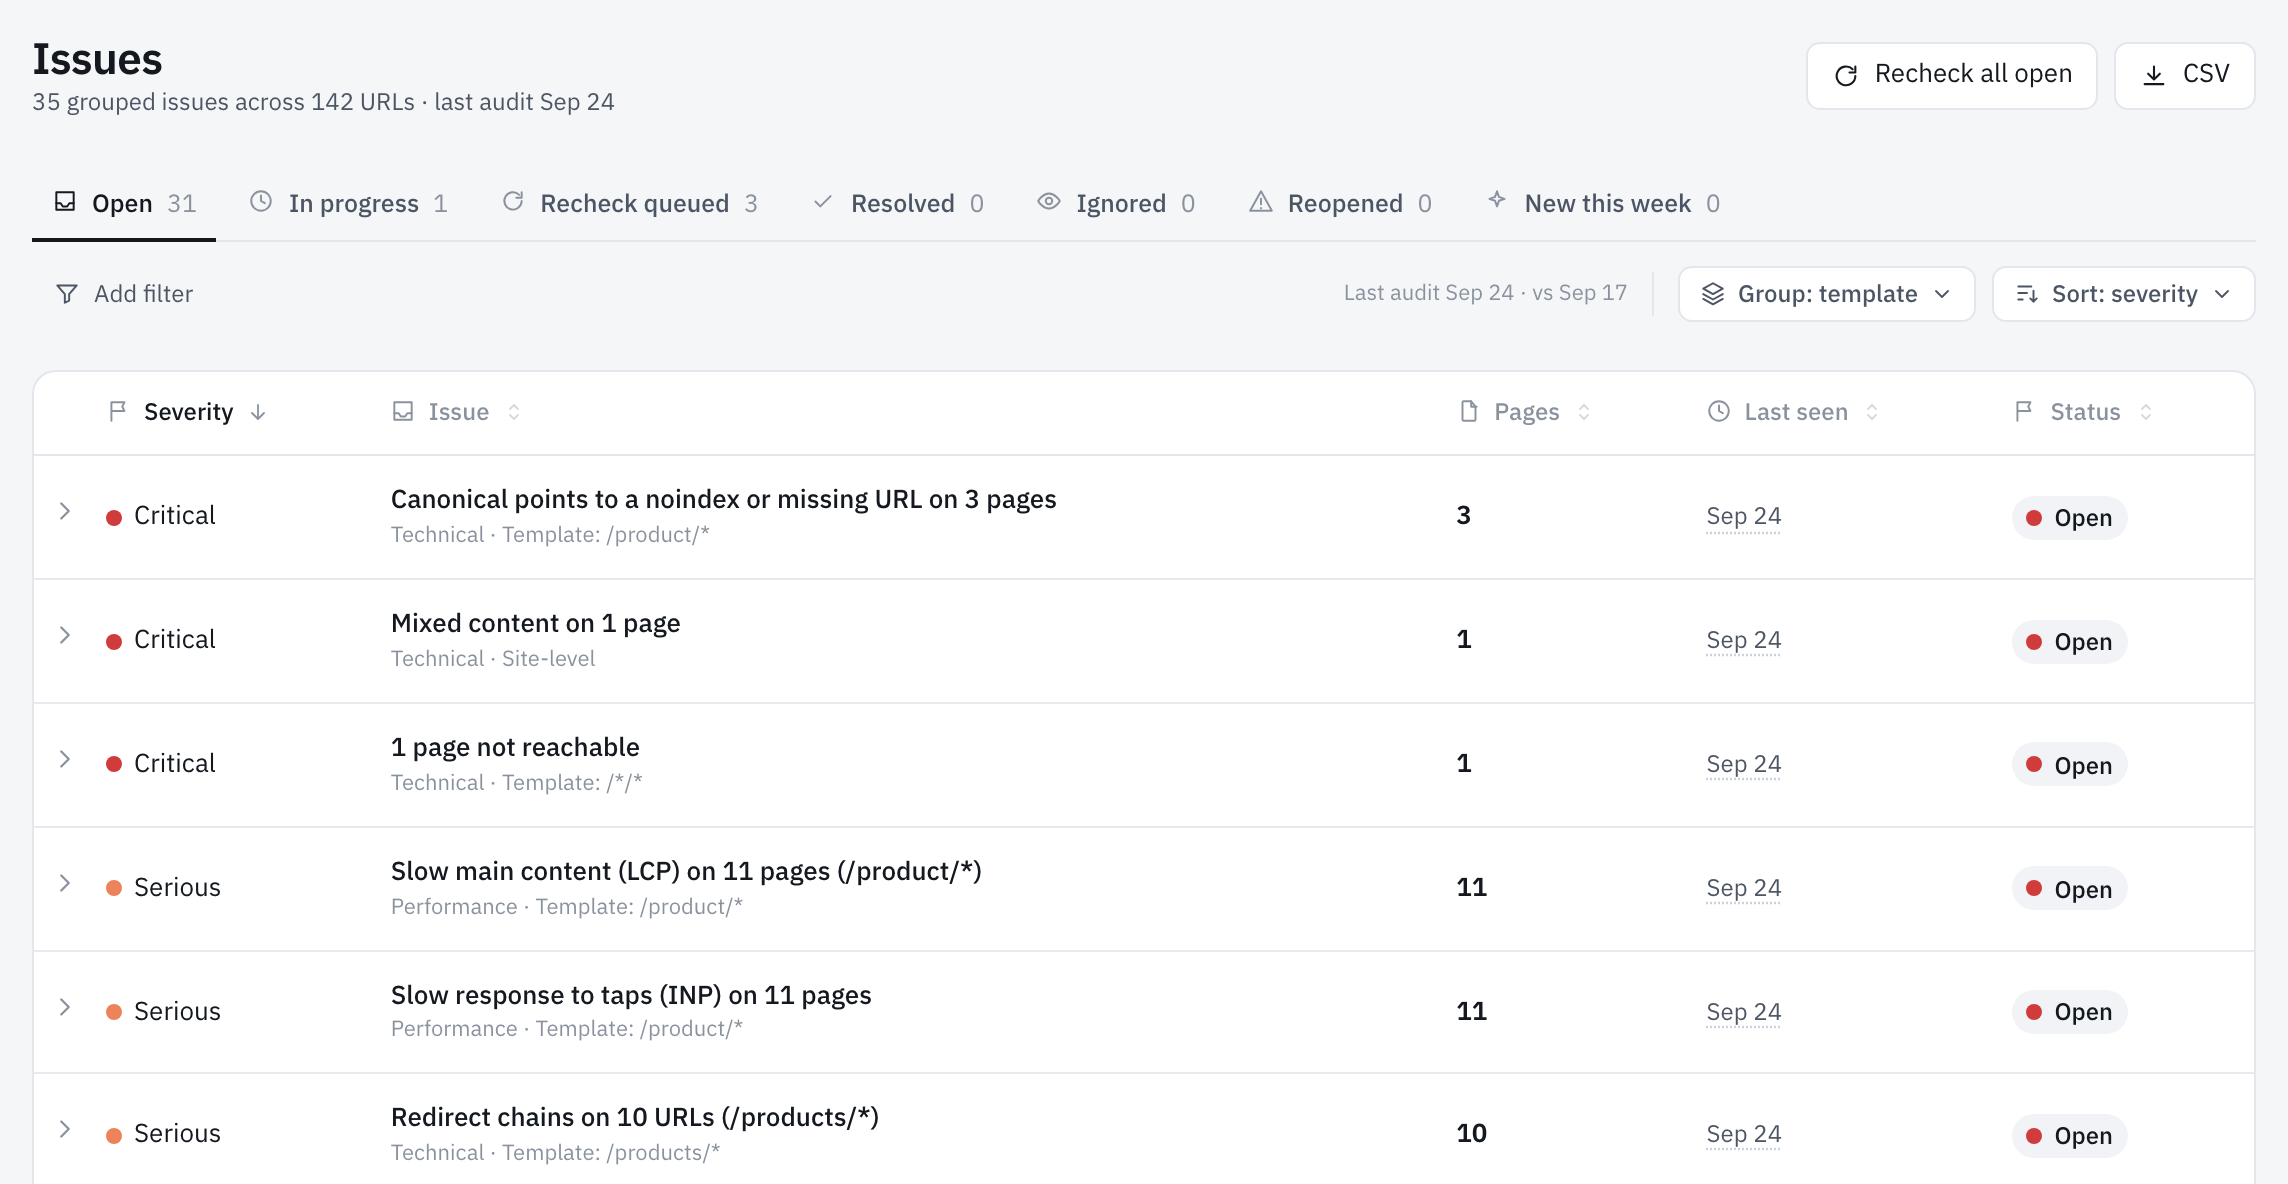
Task: Download the CSV export
Action: [2184, 75]
